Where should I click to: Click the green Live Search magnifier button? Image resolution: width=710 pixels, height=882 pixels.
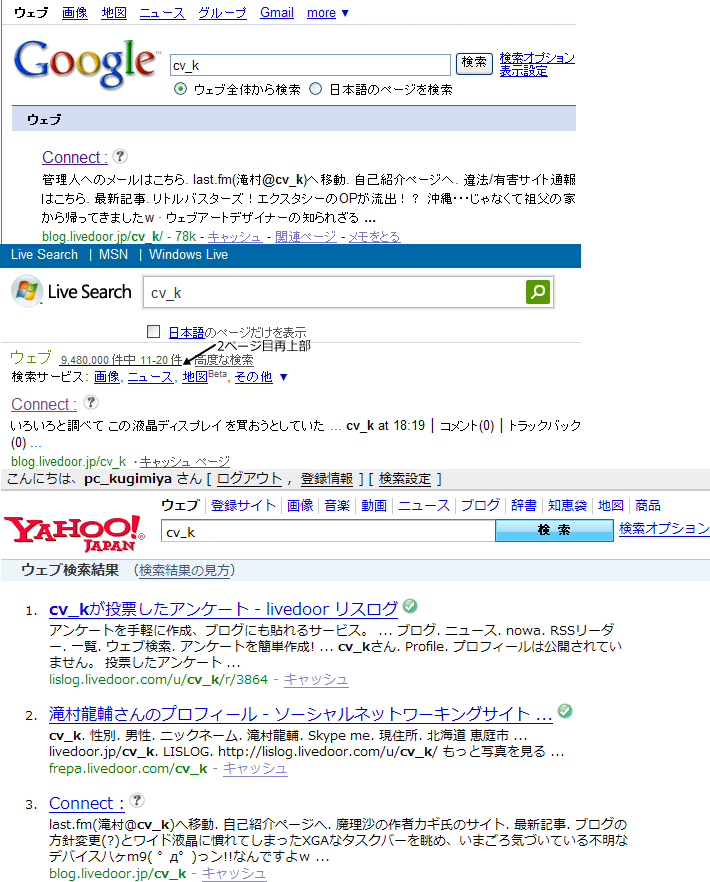(537, 292)
